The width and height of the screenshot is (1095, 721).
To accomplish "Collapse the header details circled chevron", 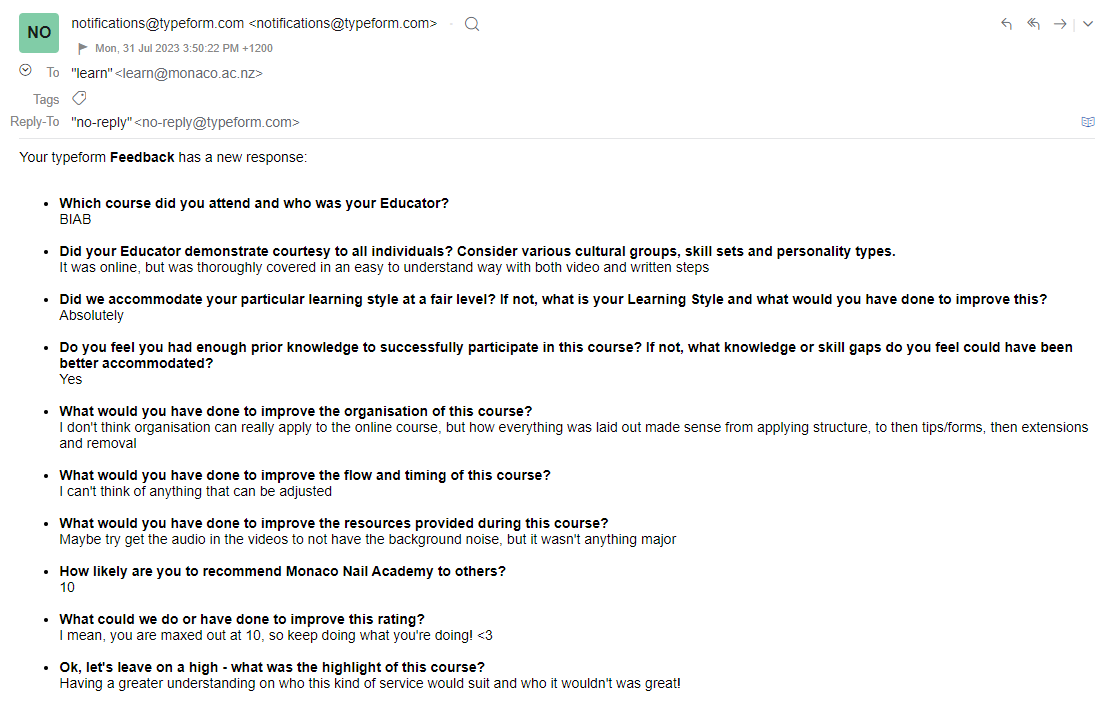I will pyautogui.click(x=25, y=70).
